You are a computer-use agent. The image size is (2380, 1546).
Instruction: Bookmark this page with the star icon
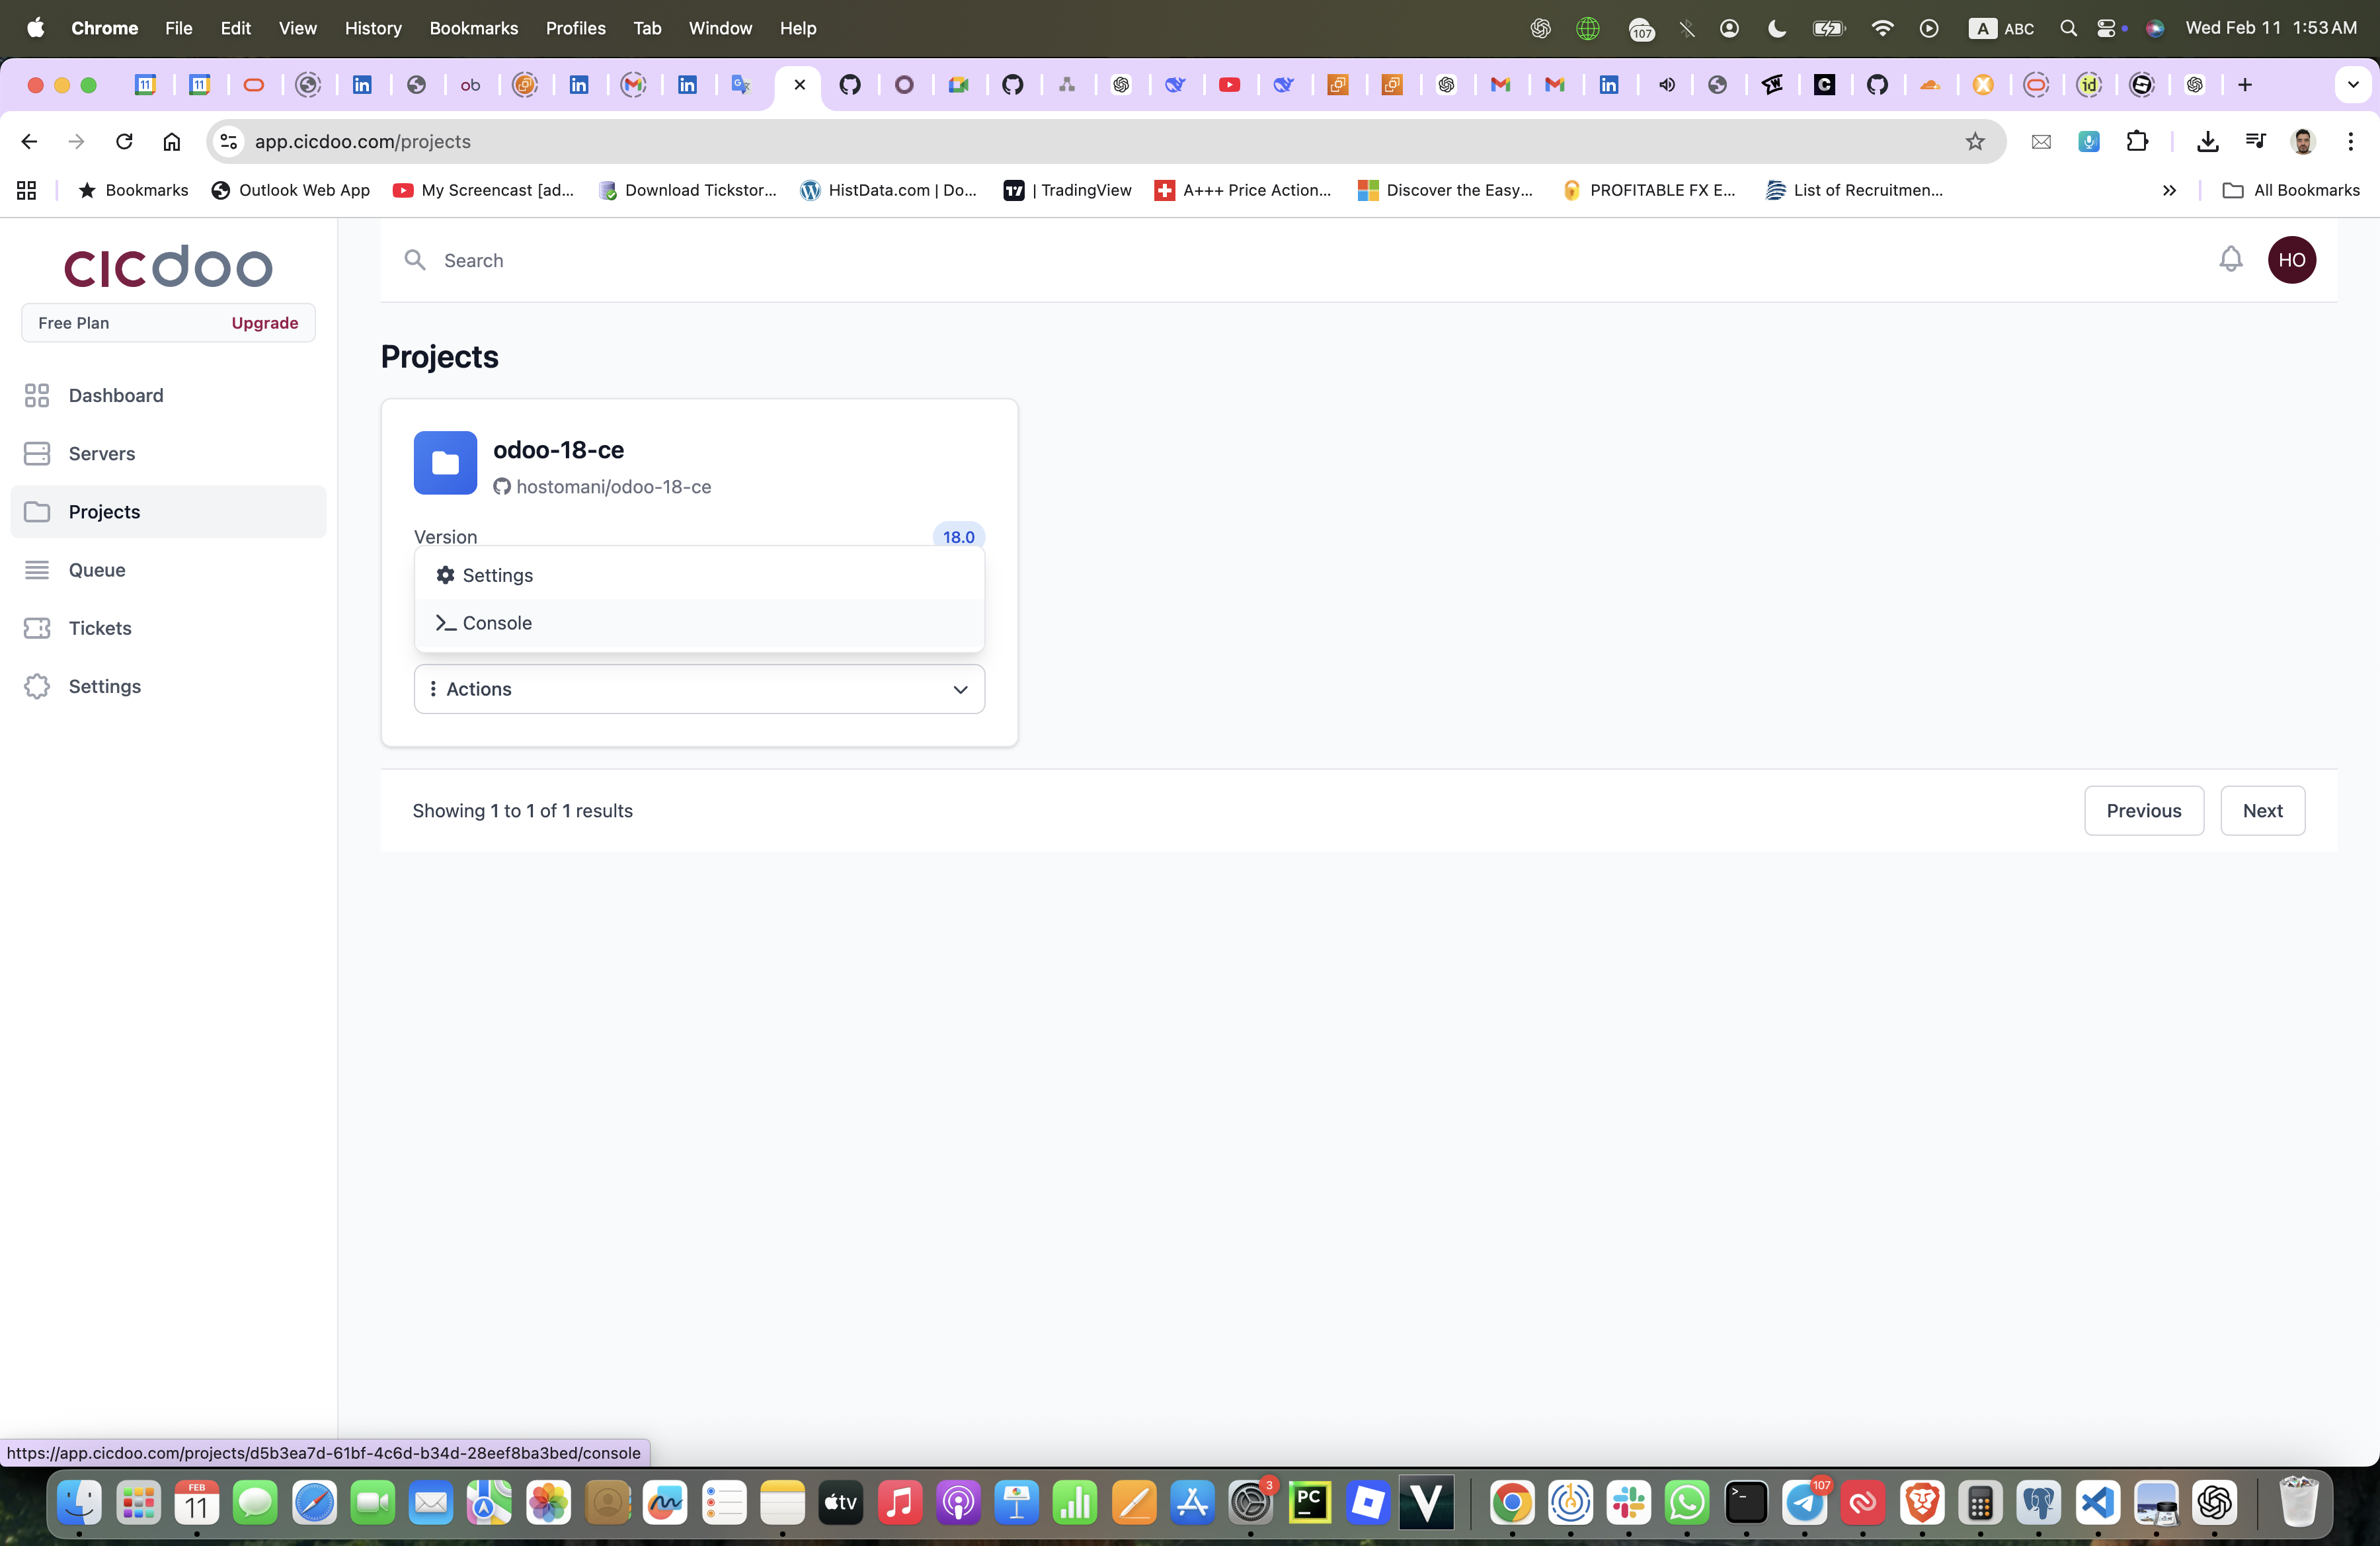[1974, 142]
